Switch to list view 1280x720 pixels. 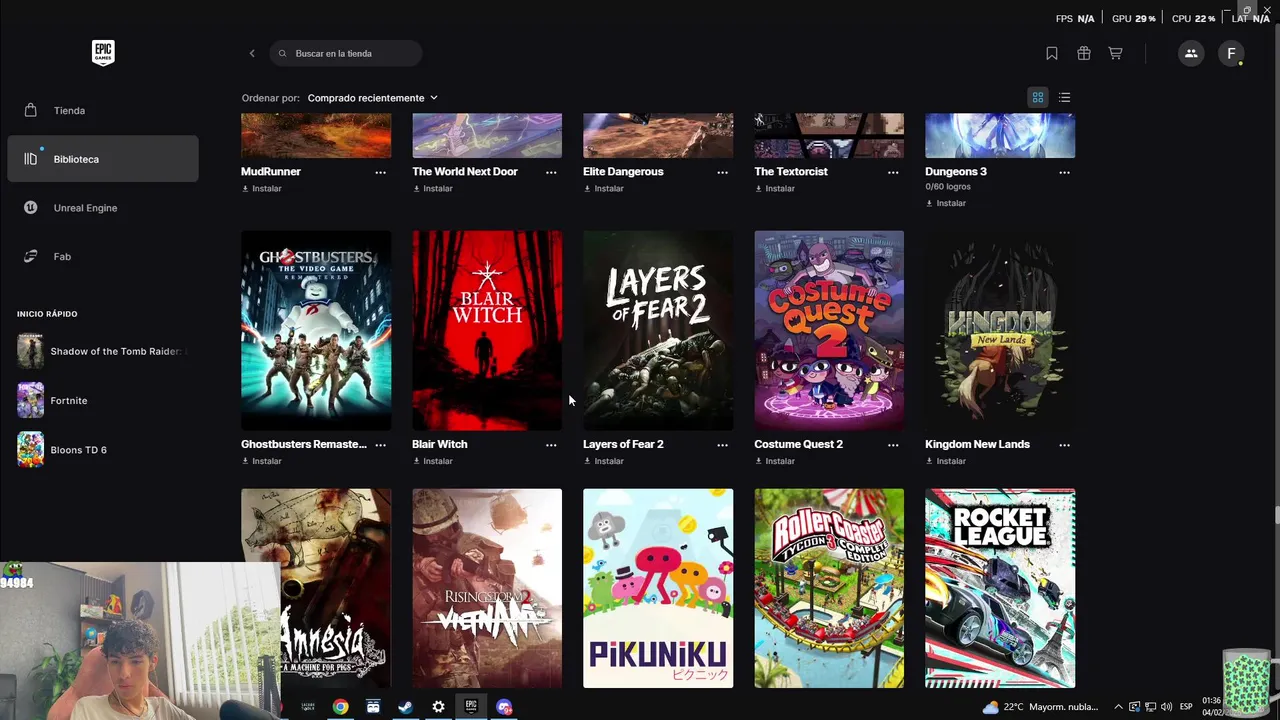point(1064,97)
